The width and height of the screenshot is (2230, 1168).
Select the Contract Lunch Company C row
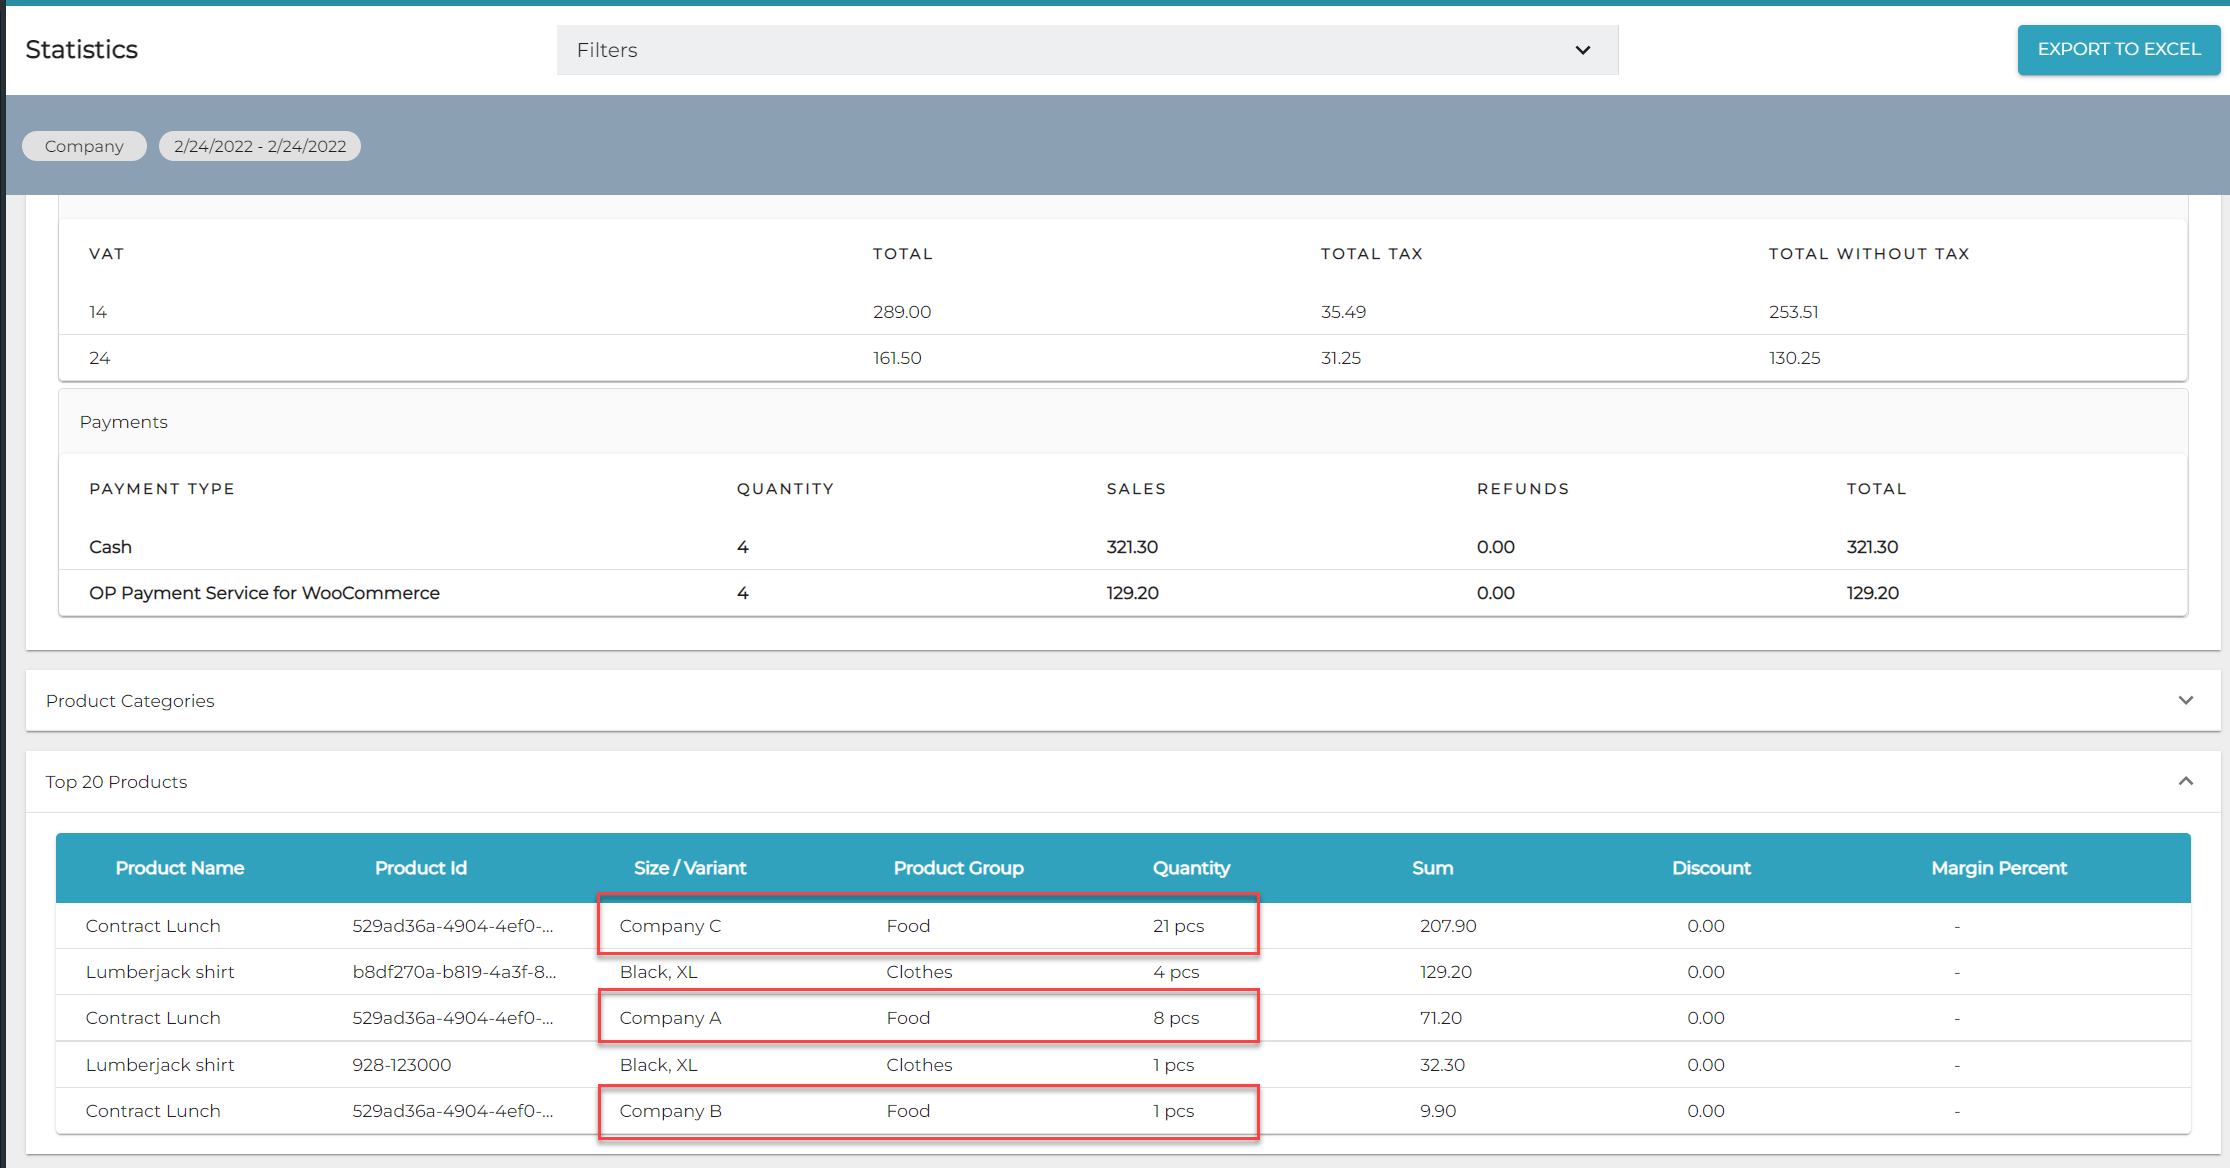point(153,926)
